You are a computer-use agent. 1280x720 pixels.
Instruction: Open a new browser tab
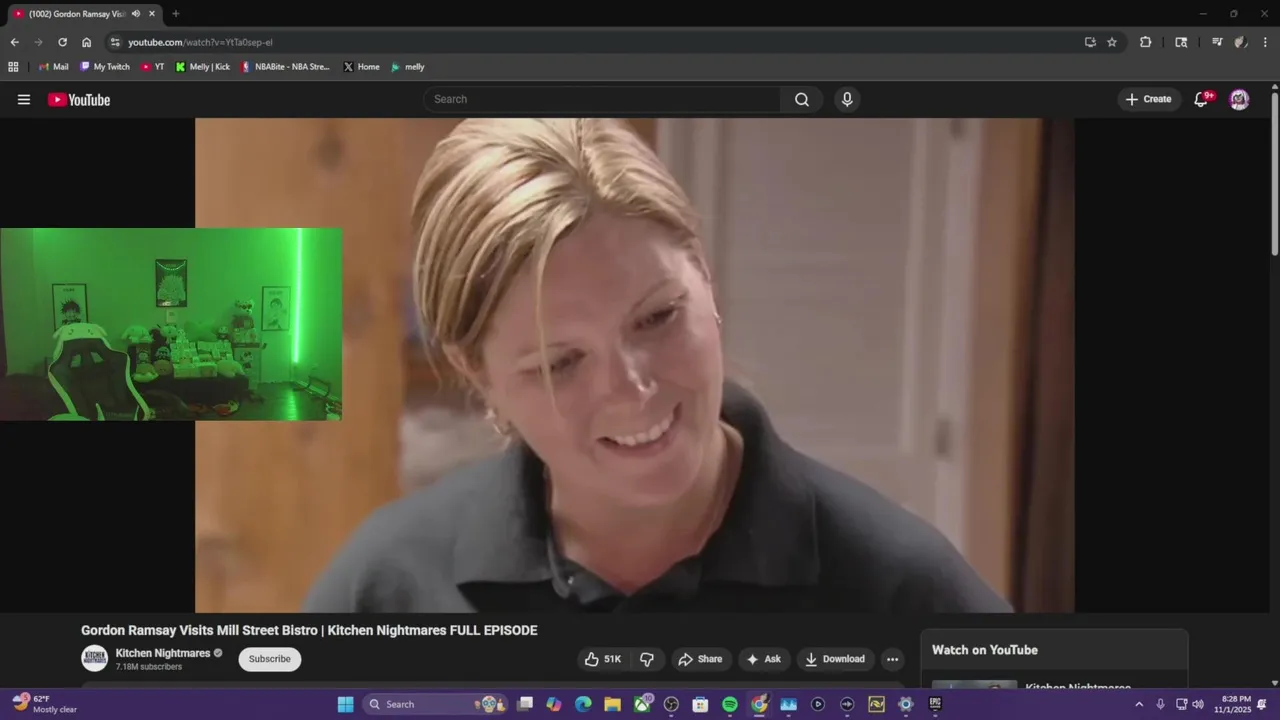[x=176, y=14]
